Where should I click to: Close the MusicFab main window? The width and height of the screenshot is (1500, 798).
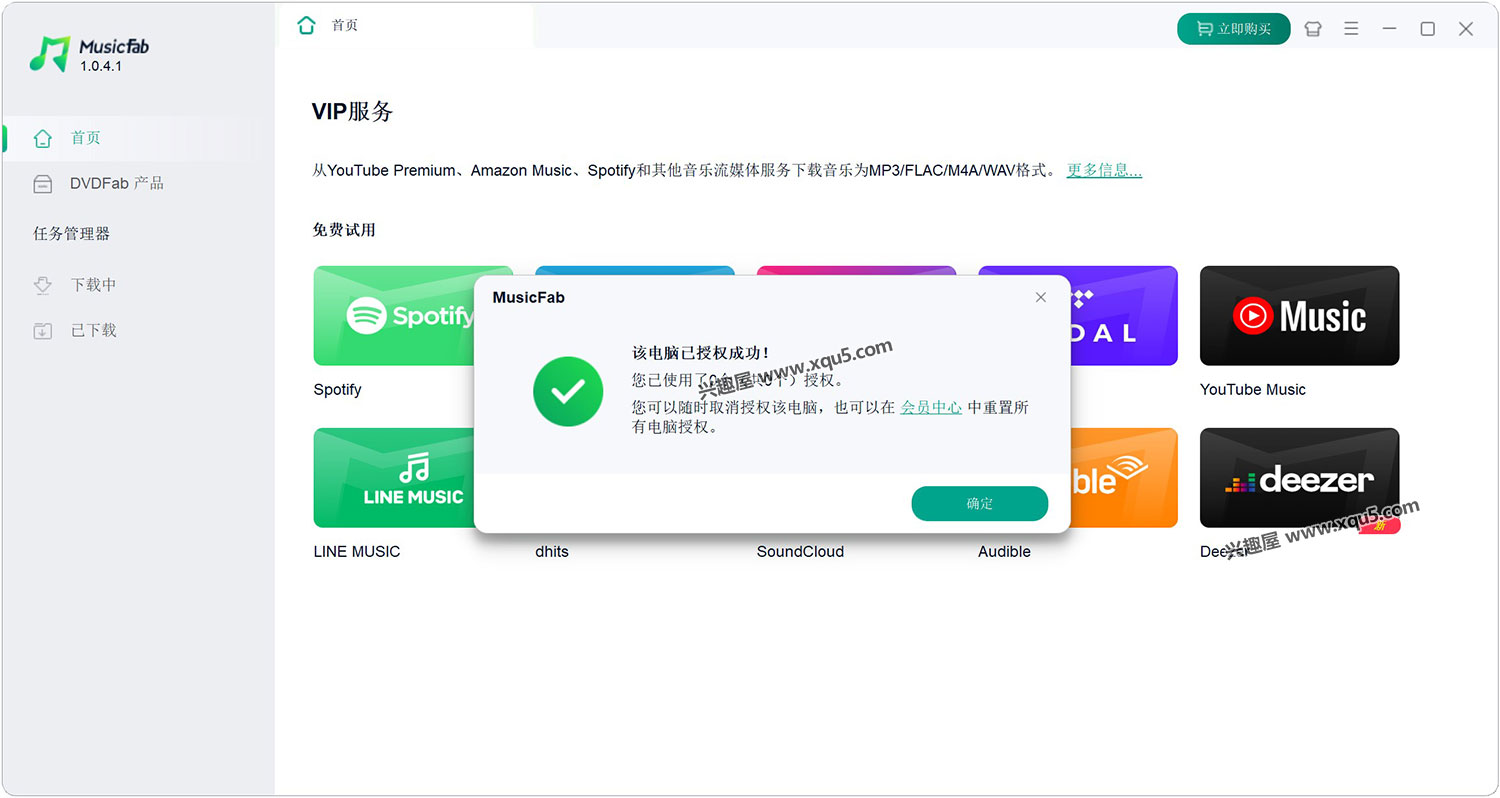[x=1466, y=29]
